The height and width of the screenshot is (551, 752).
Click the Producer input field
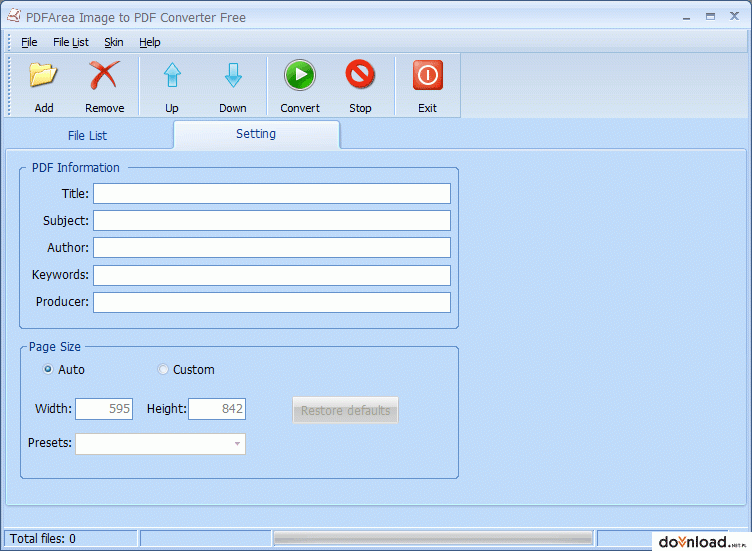[x=271, y=302]
